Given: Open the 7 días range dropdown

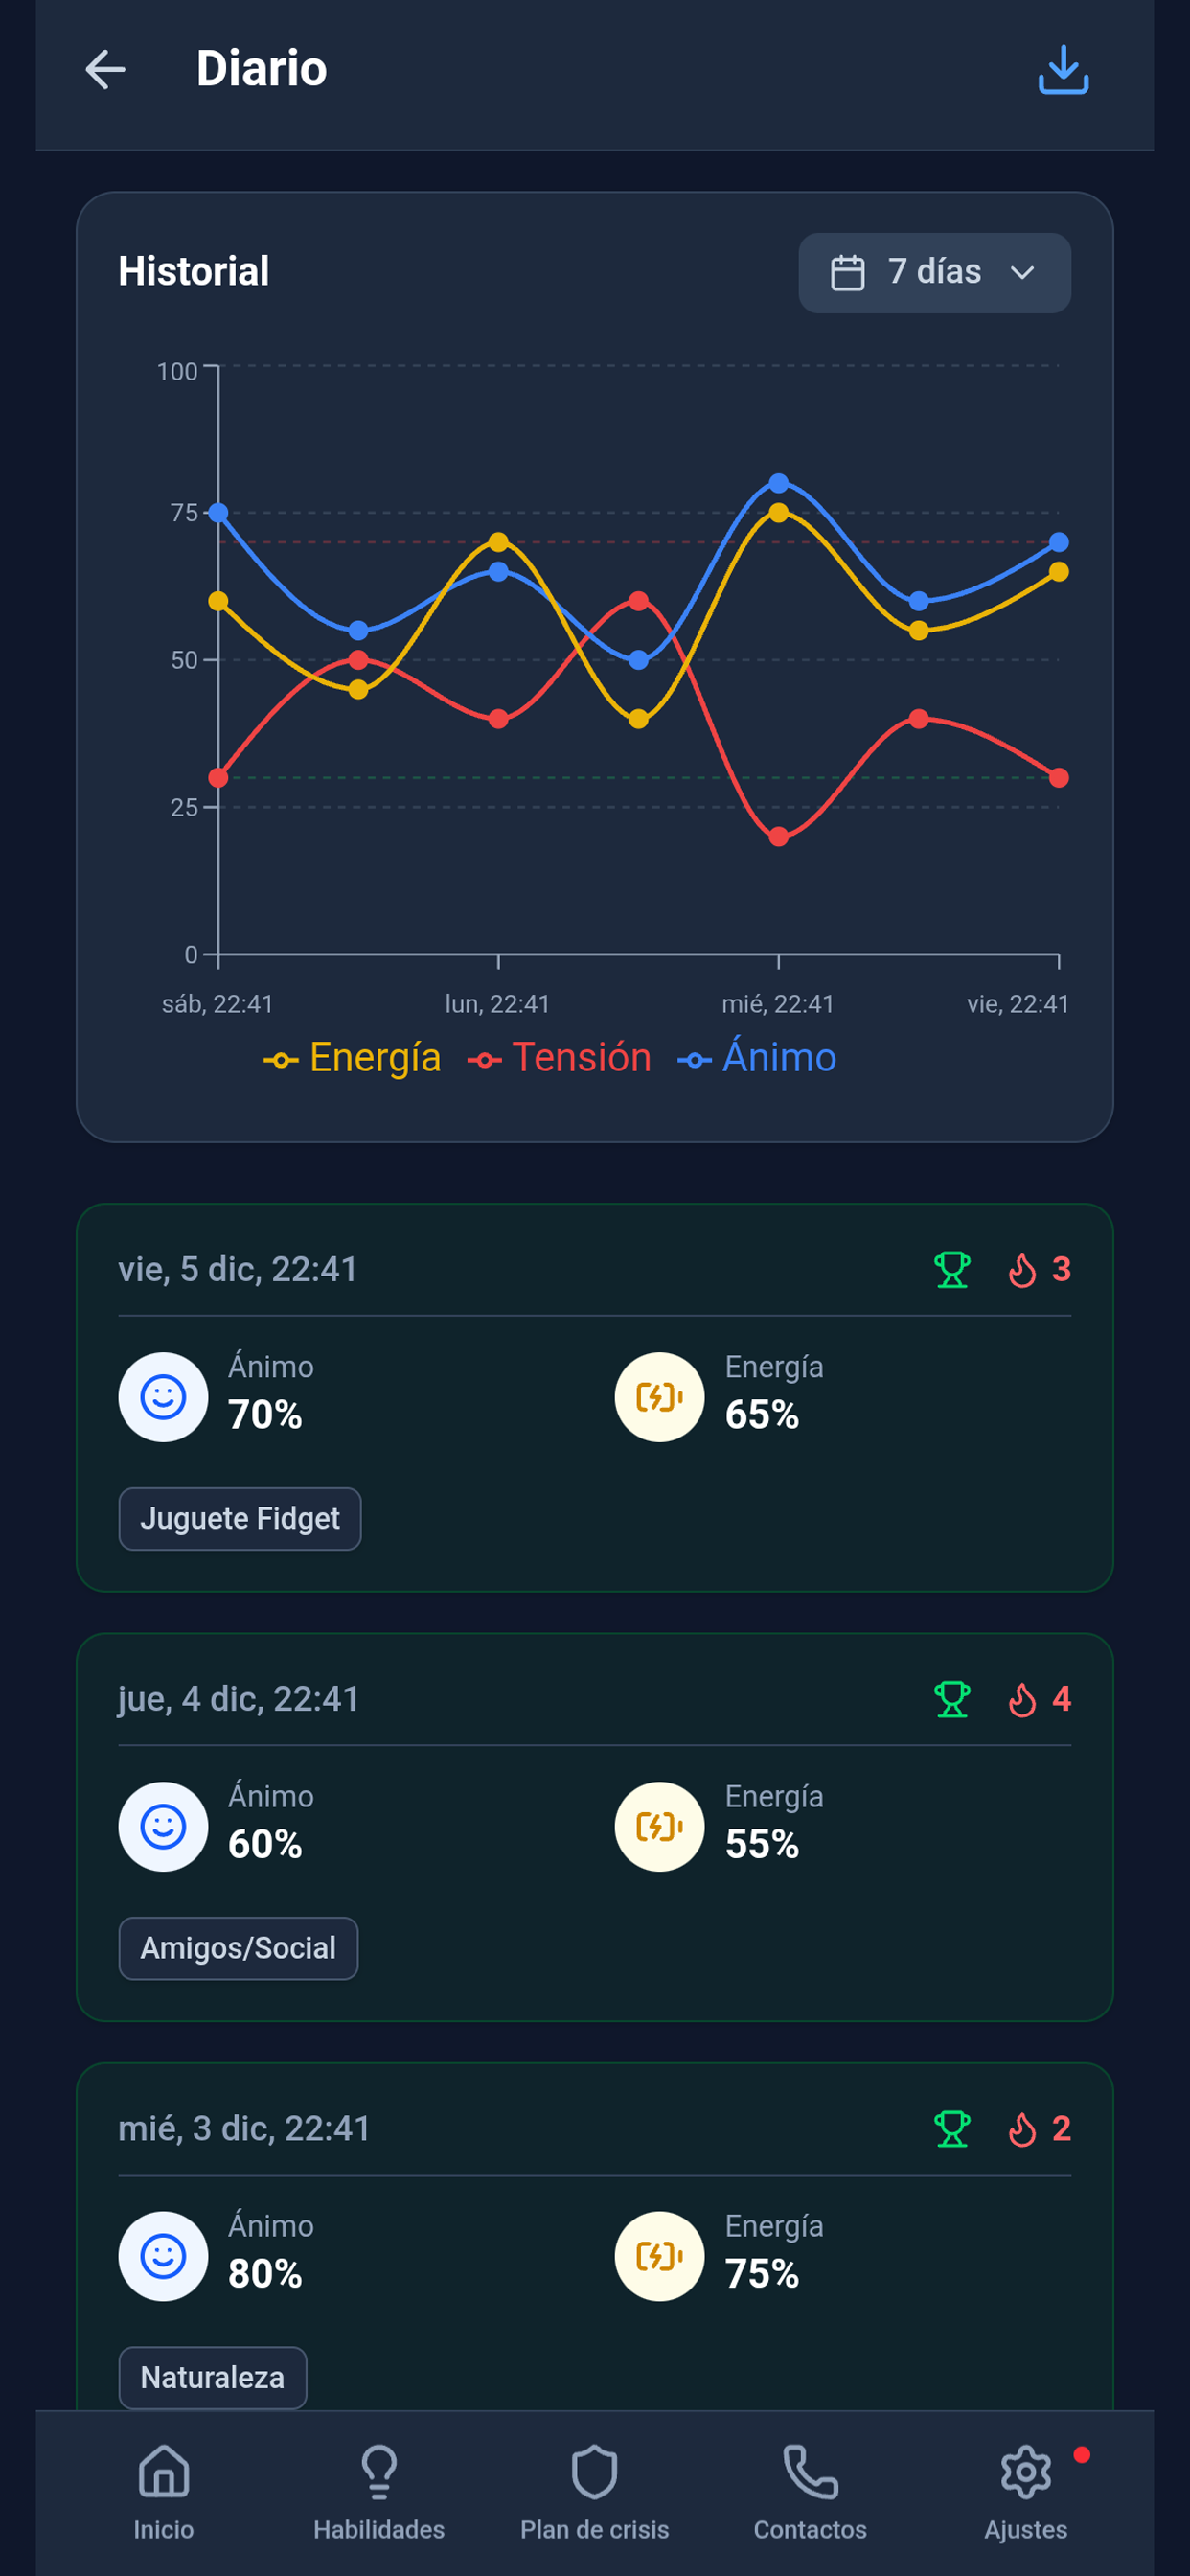Looking at the screenshot, I should (934, 271).
